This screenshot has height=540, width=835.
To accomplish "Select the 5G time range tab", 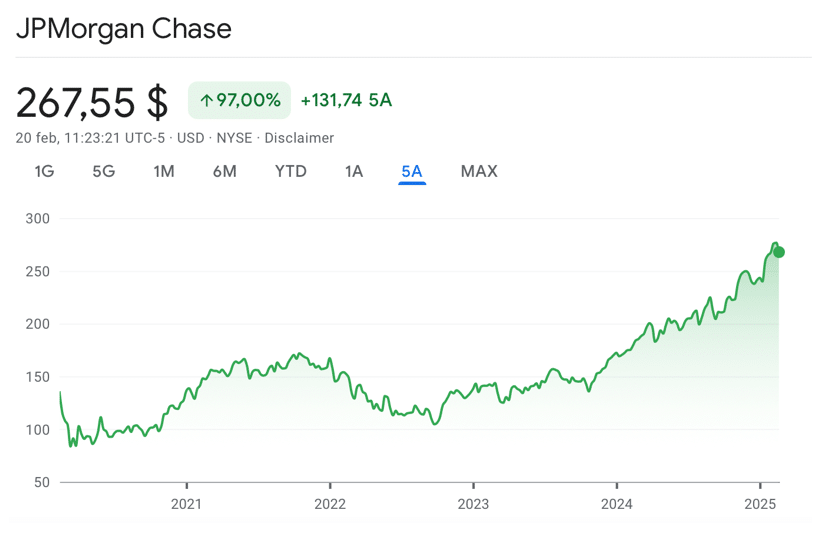I will pyautogui.click(x=103, y=171).
